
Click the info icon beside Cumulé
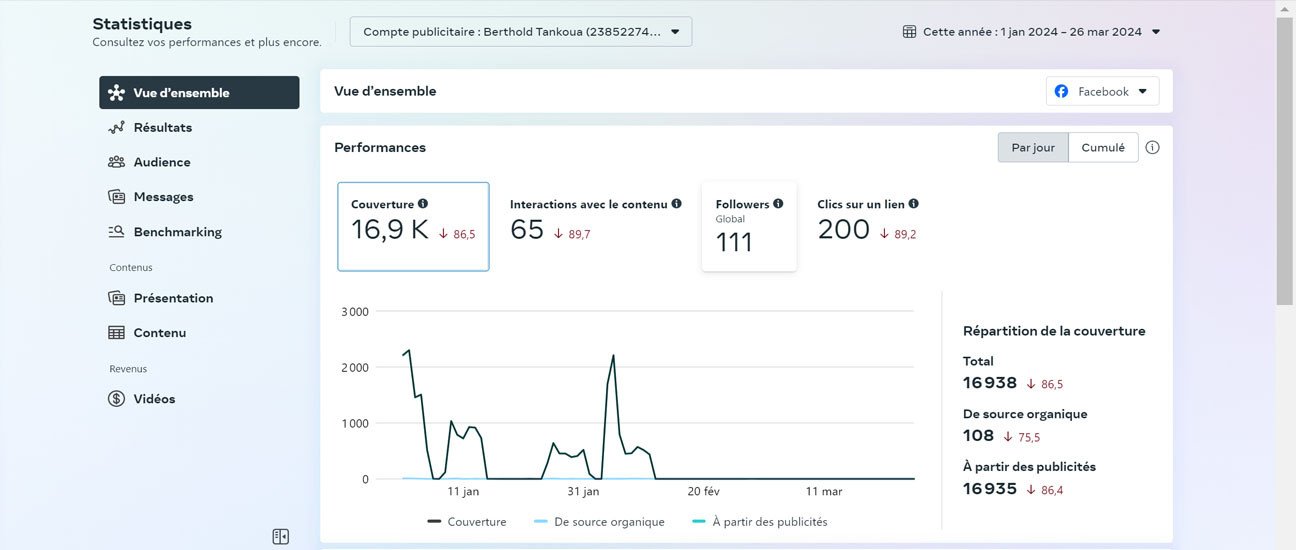pos(1152,148)
